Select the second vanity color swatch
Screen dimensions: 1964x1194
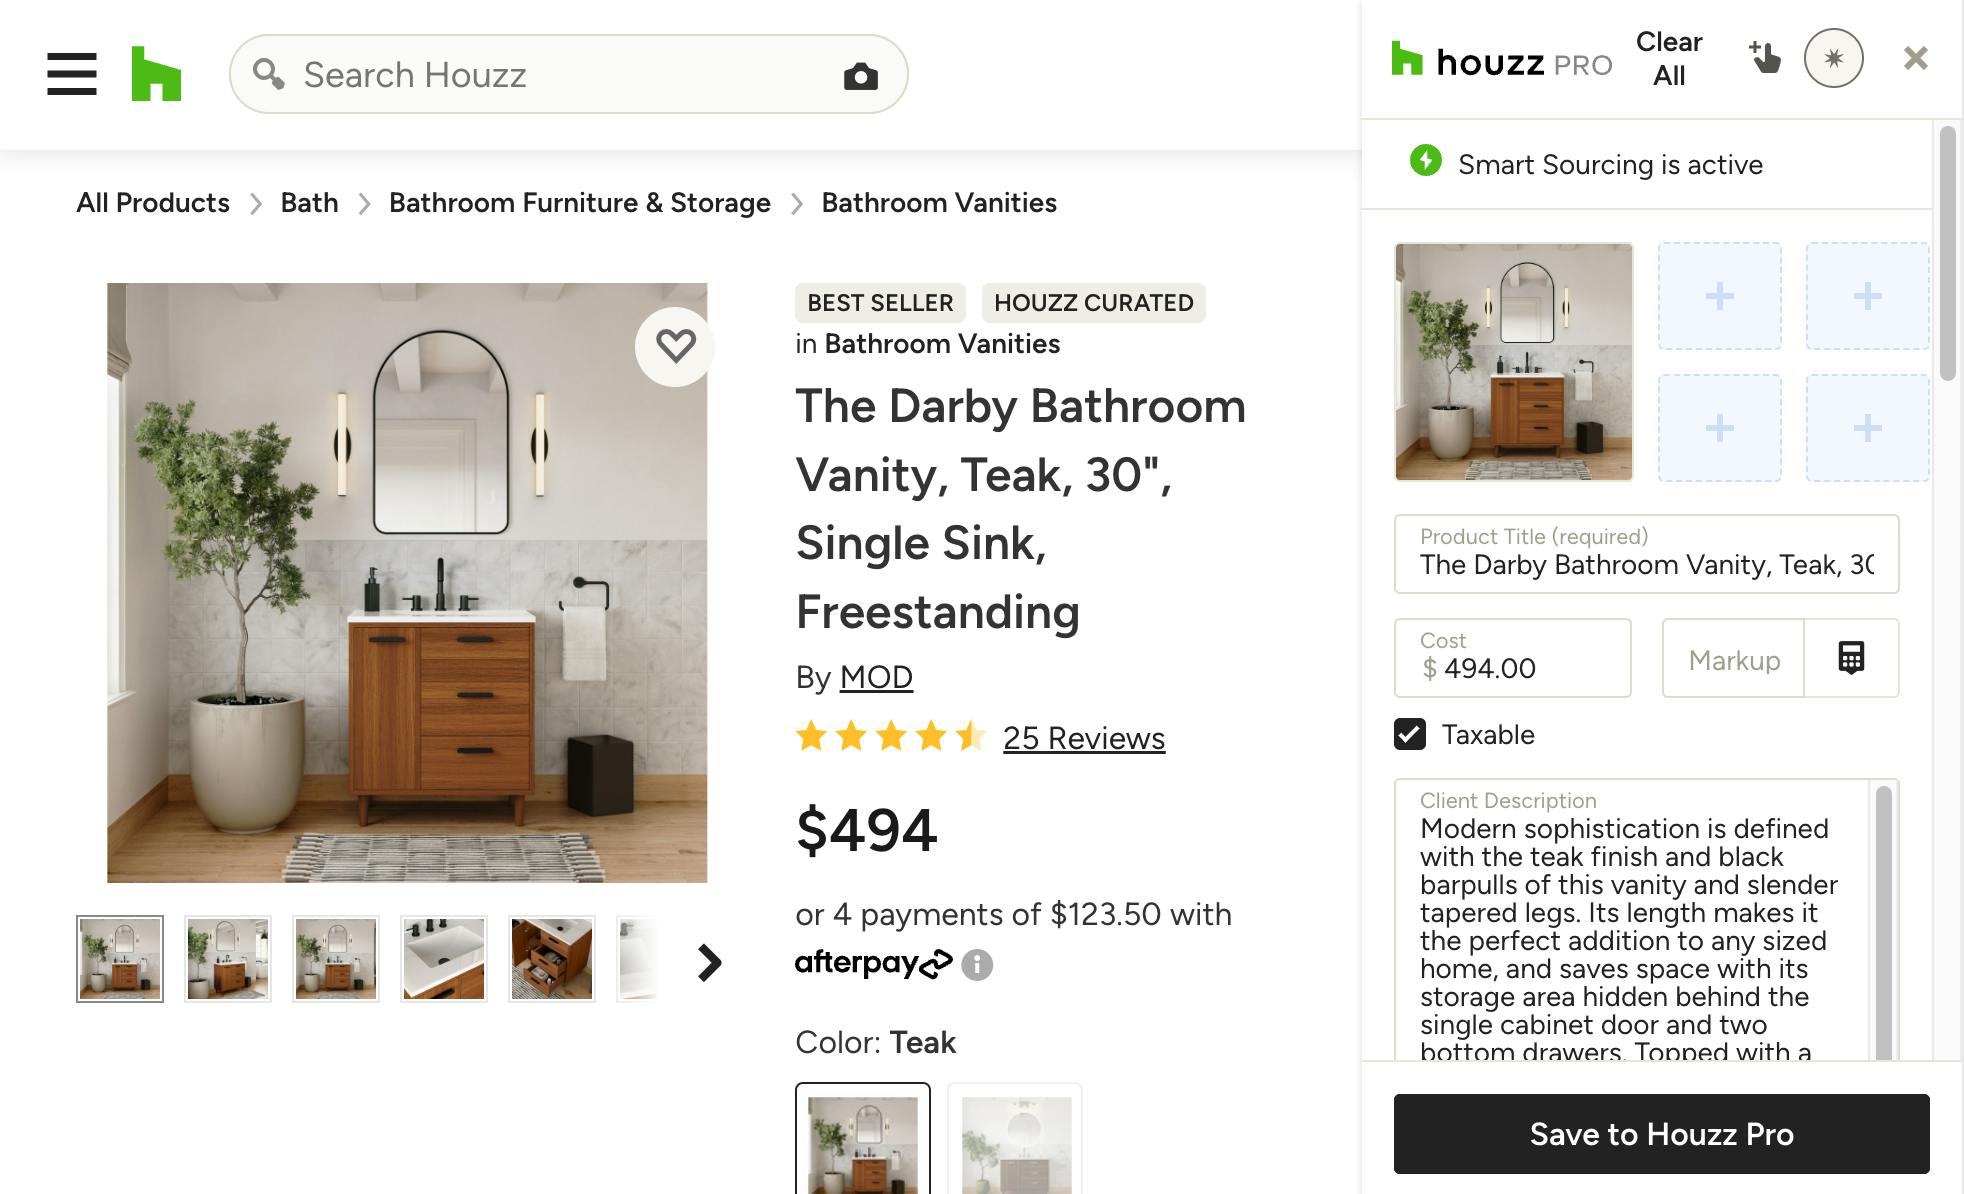click(1015, 1139)
